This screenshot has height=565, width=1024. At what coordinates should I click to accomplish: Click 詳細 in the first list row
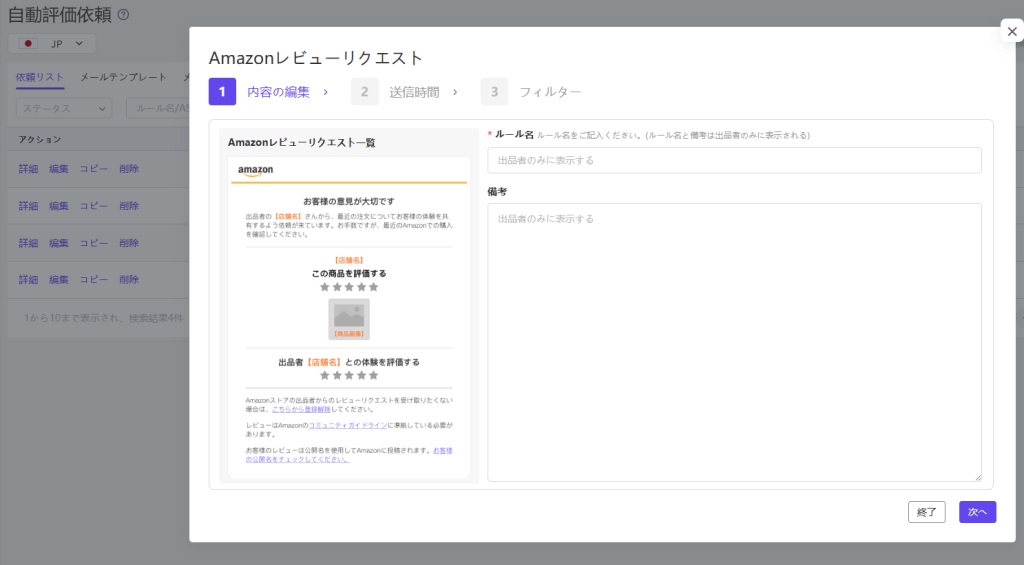tap(28, 169)
